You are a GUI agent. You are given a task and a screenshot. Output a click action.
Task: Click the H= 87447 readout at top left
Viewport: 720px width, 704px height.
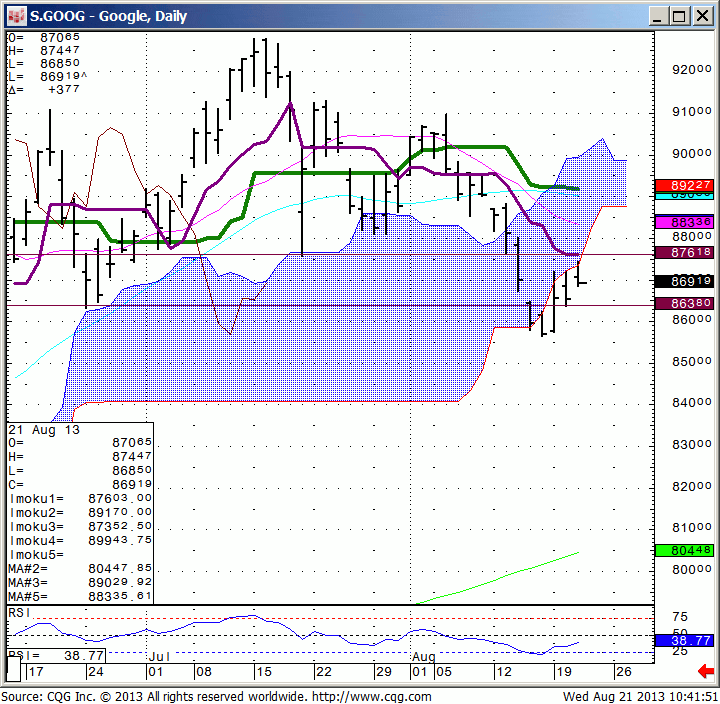44,50
